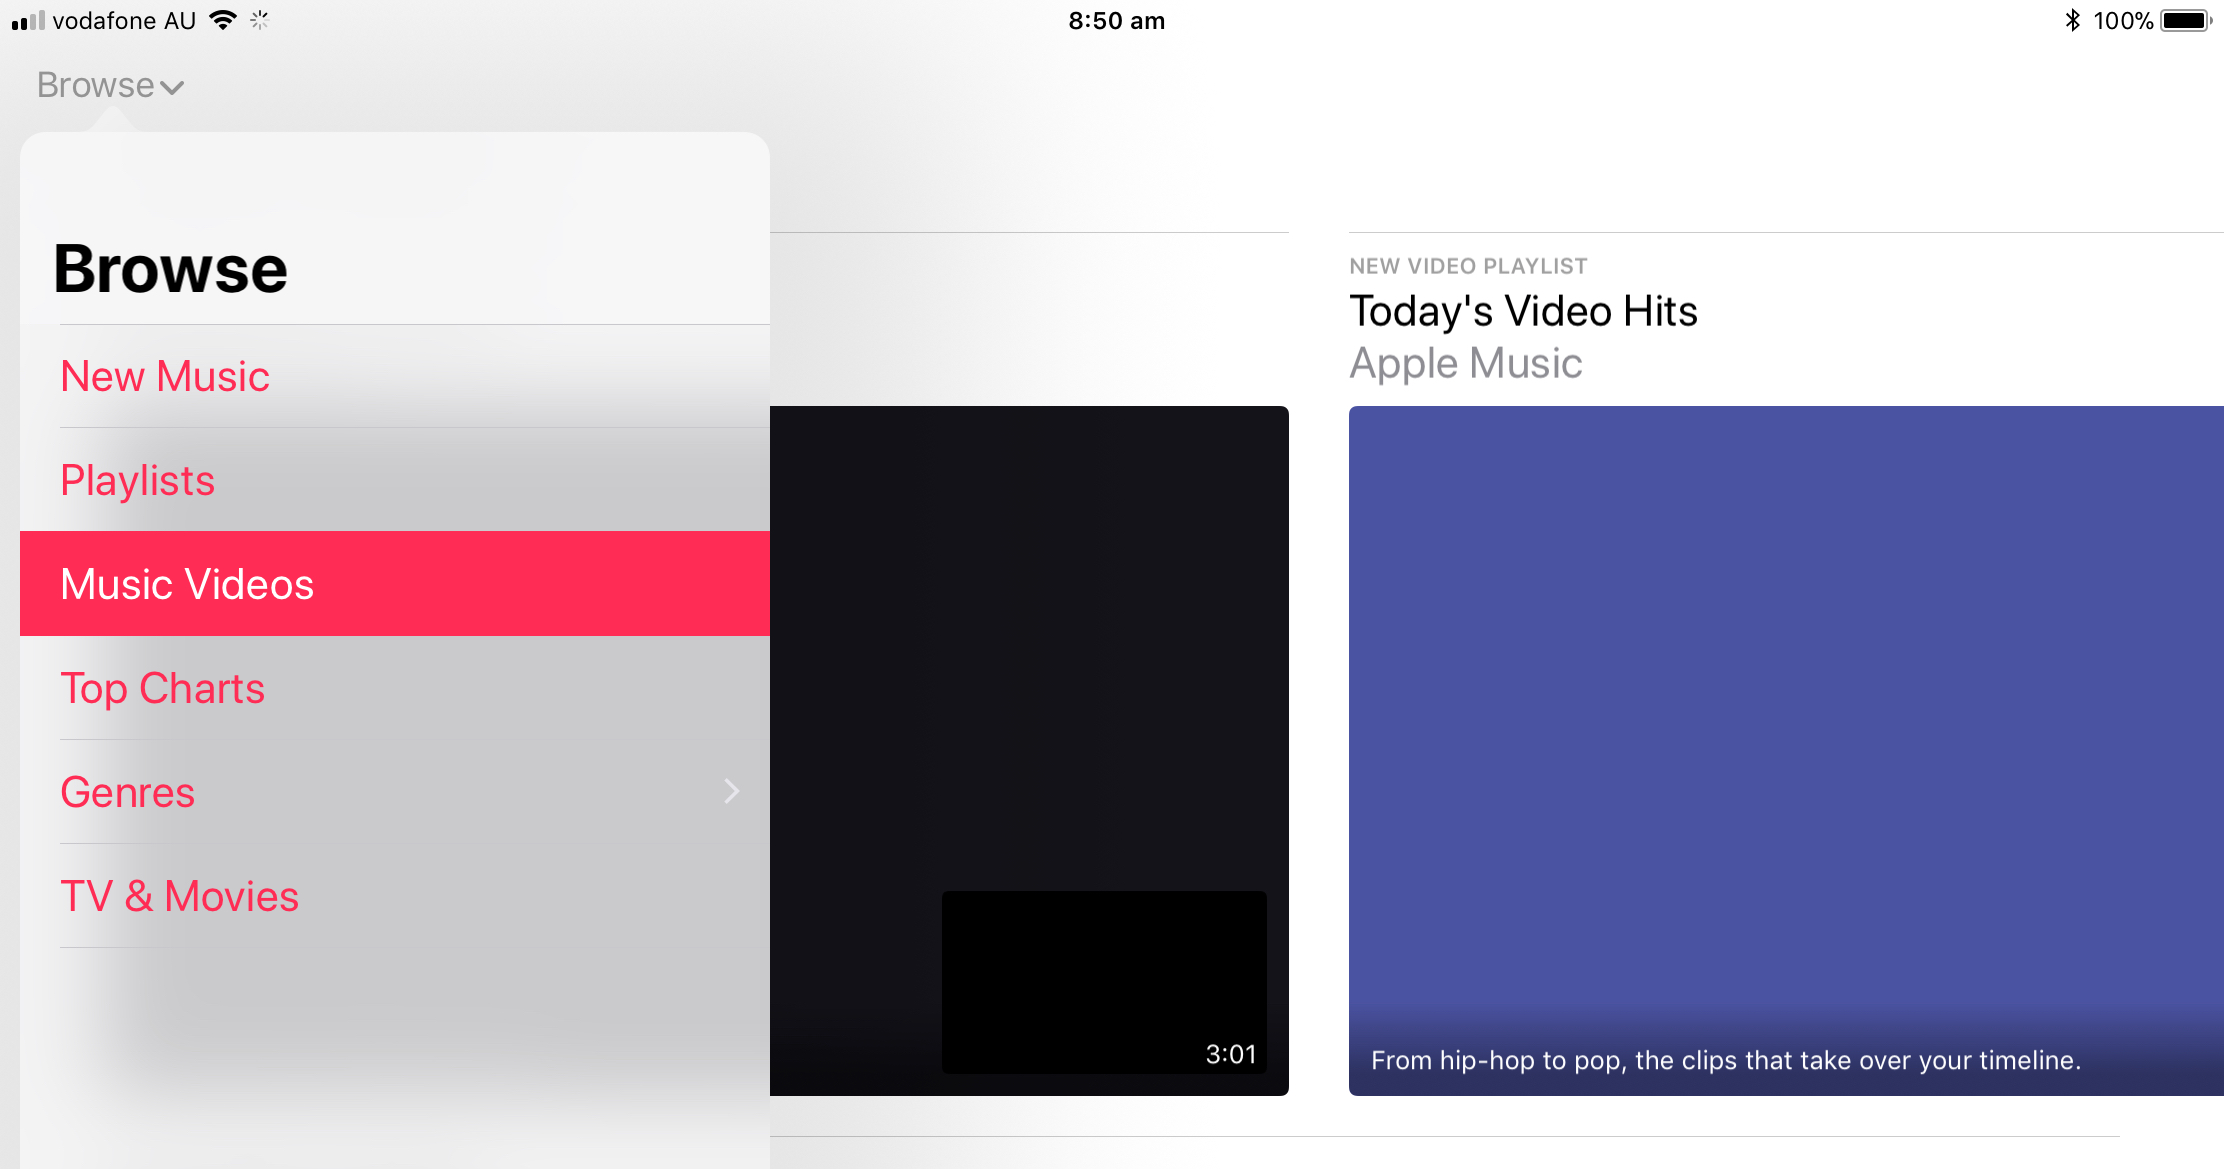Tap the vodafone AU carrier label

pyautogui.click(x=124, y=21)
